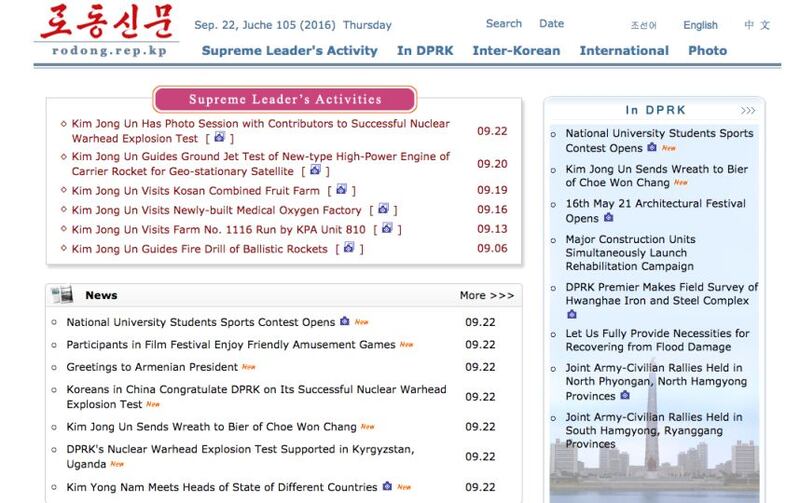Open DPRK Premier Makes Field Survey article
The height and width of the screenshot is (503, 800).
(x=662, y=294)
